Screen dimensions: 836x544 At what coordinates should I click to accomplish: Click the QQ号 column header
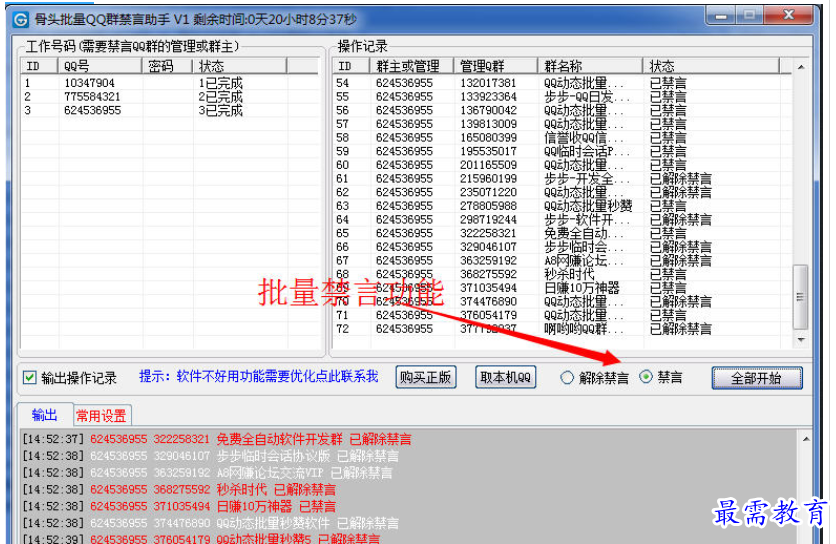point(100,66)
